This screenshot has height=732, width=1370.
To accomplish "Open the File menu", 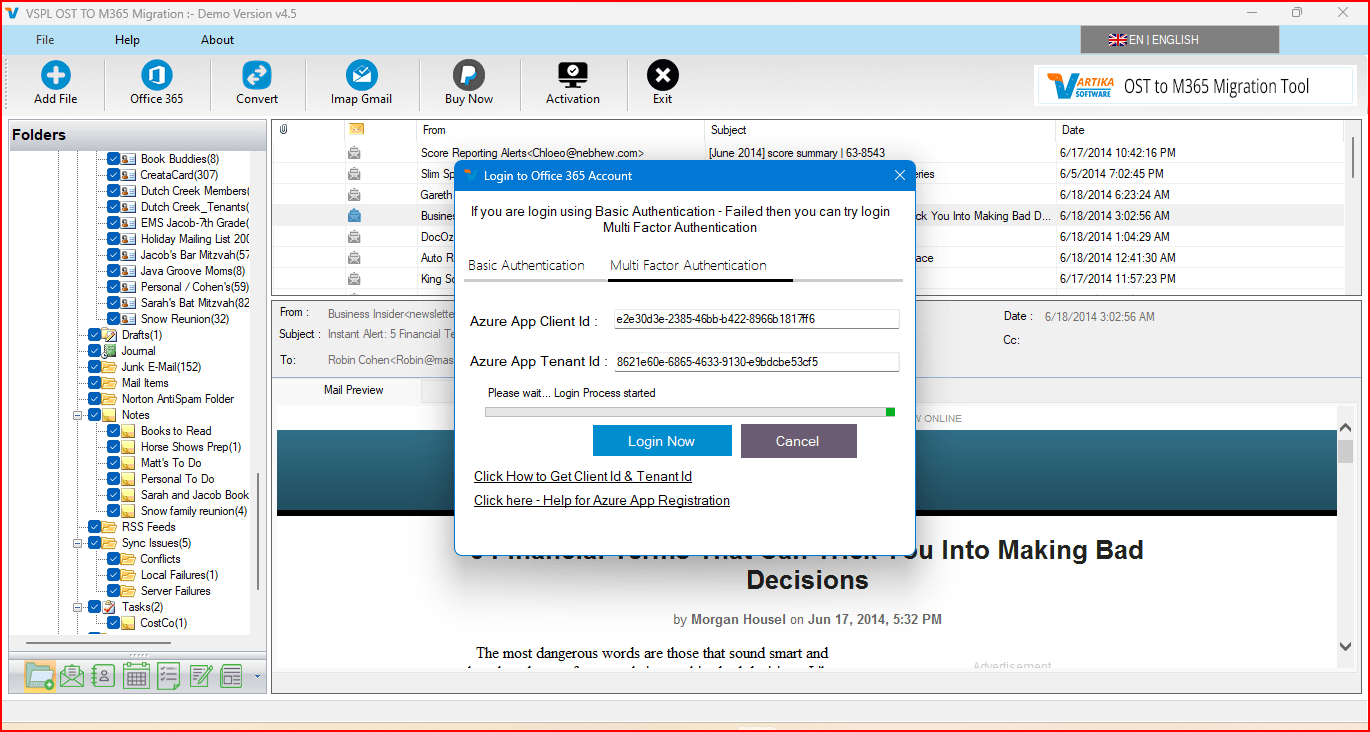I will [45, 40].
